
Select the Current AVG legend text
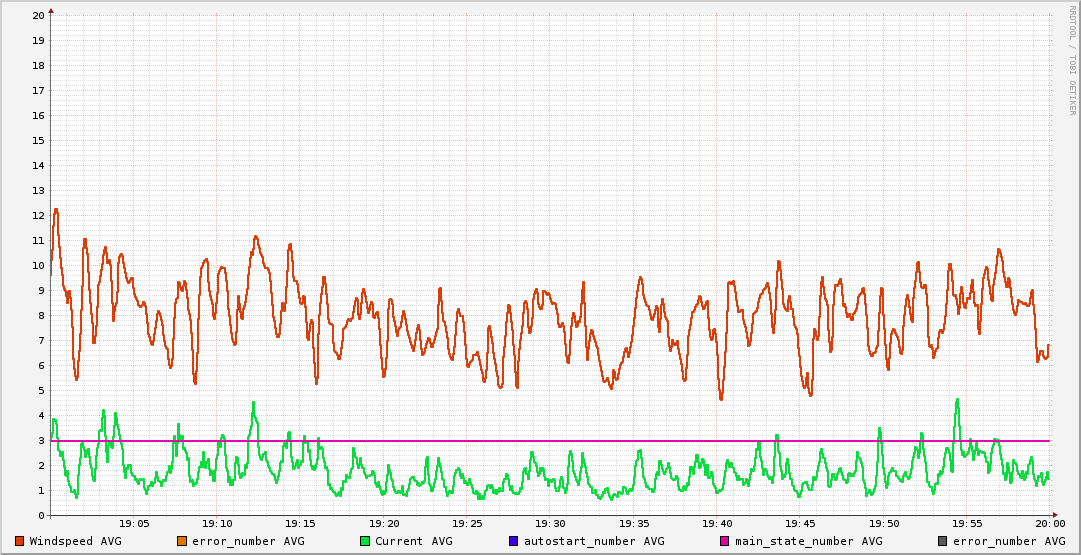point(414,541)
